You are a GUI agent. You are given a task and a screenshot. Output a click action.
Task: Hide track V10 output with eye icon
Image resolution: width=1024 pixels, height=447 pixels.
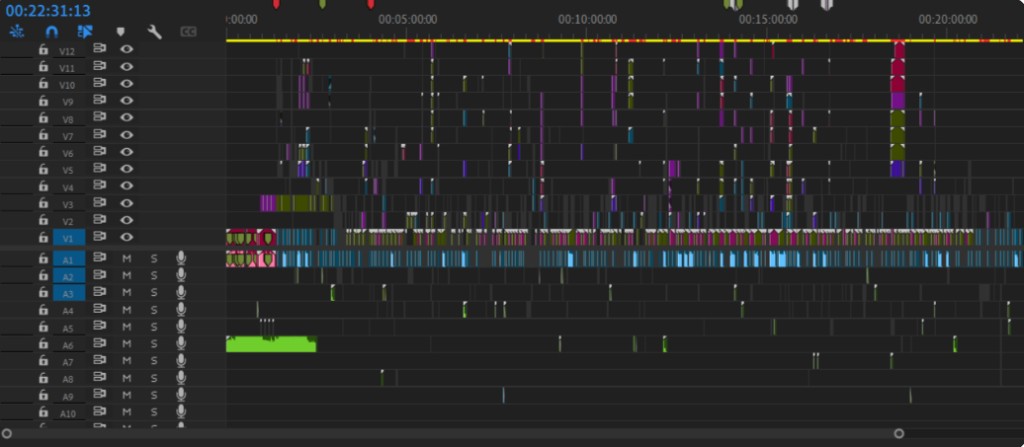[x=126, y=83]
